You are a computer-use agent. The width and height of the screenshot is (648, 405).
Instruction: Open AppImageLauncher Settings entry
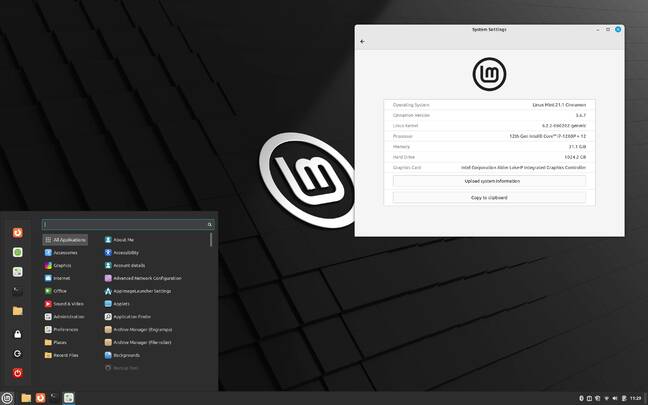click(138, 291)
